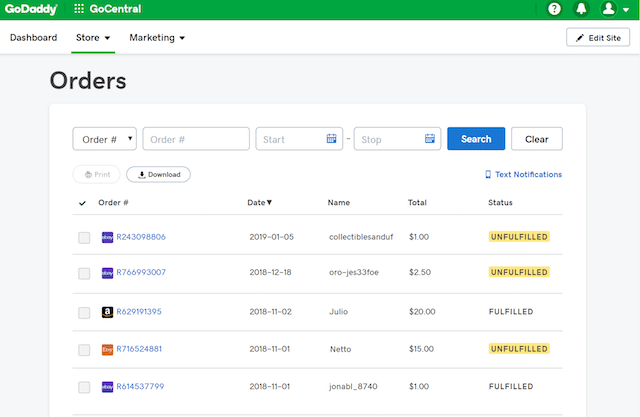Click the GoDaddy logo
Screen dimensions: 640x417
(x=31, y=9)
